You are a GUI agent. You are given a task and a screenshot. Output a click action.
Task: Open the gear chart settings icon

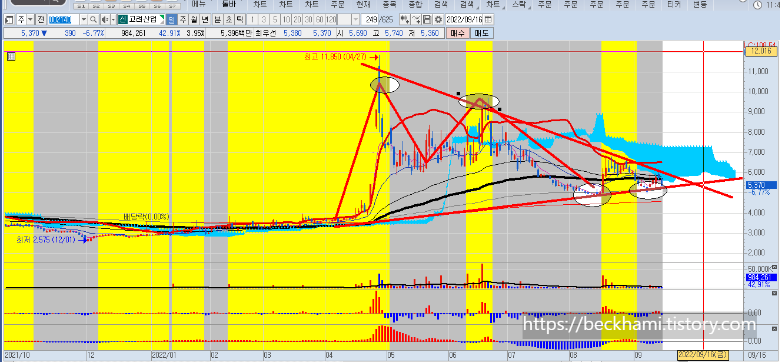pos(438,19)
